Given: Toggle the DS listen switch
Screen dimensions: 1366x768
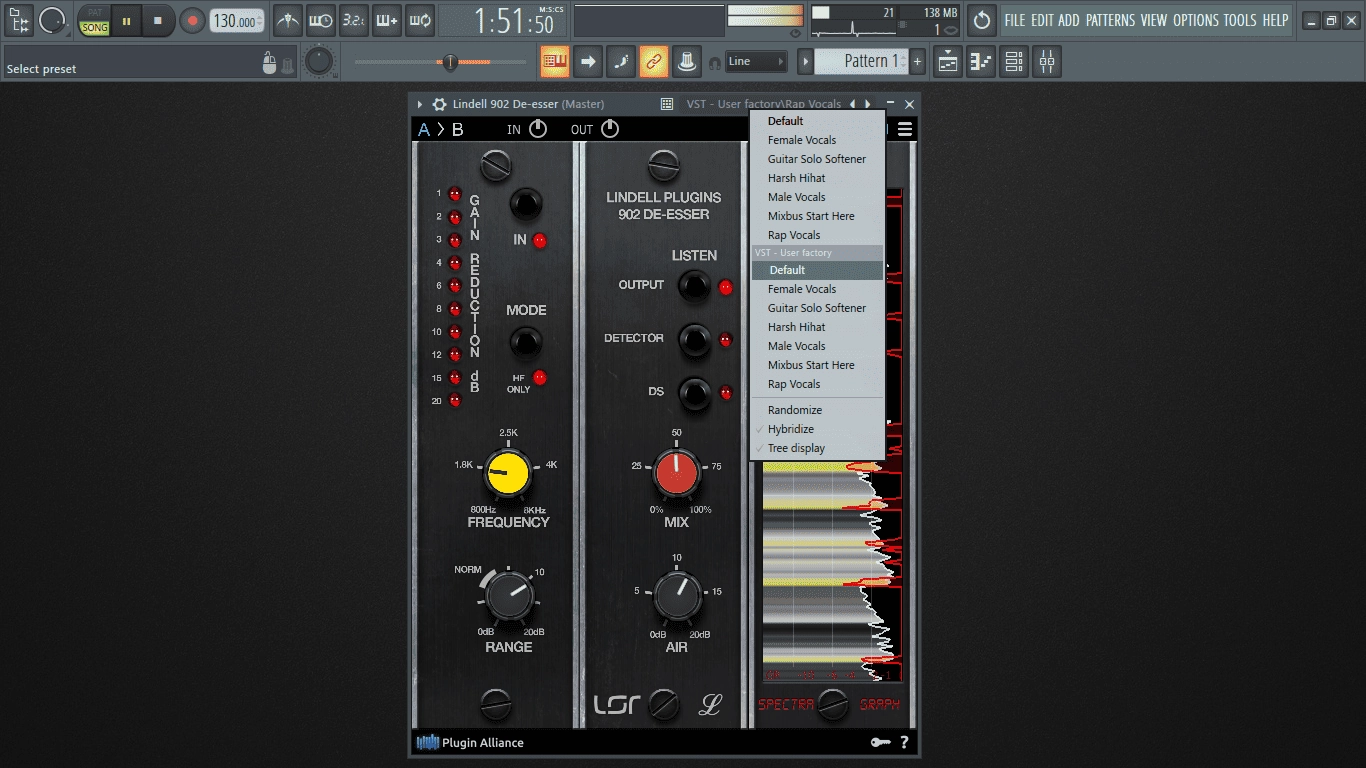Looking at the screenshot, I should coord(694,393).
